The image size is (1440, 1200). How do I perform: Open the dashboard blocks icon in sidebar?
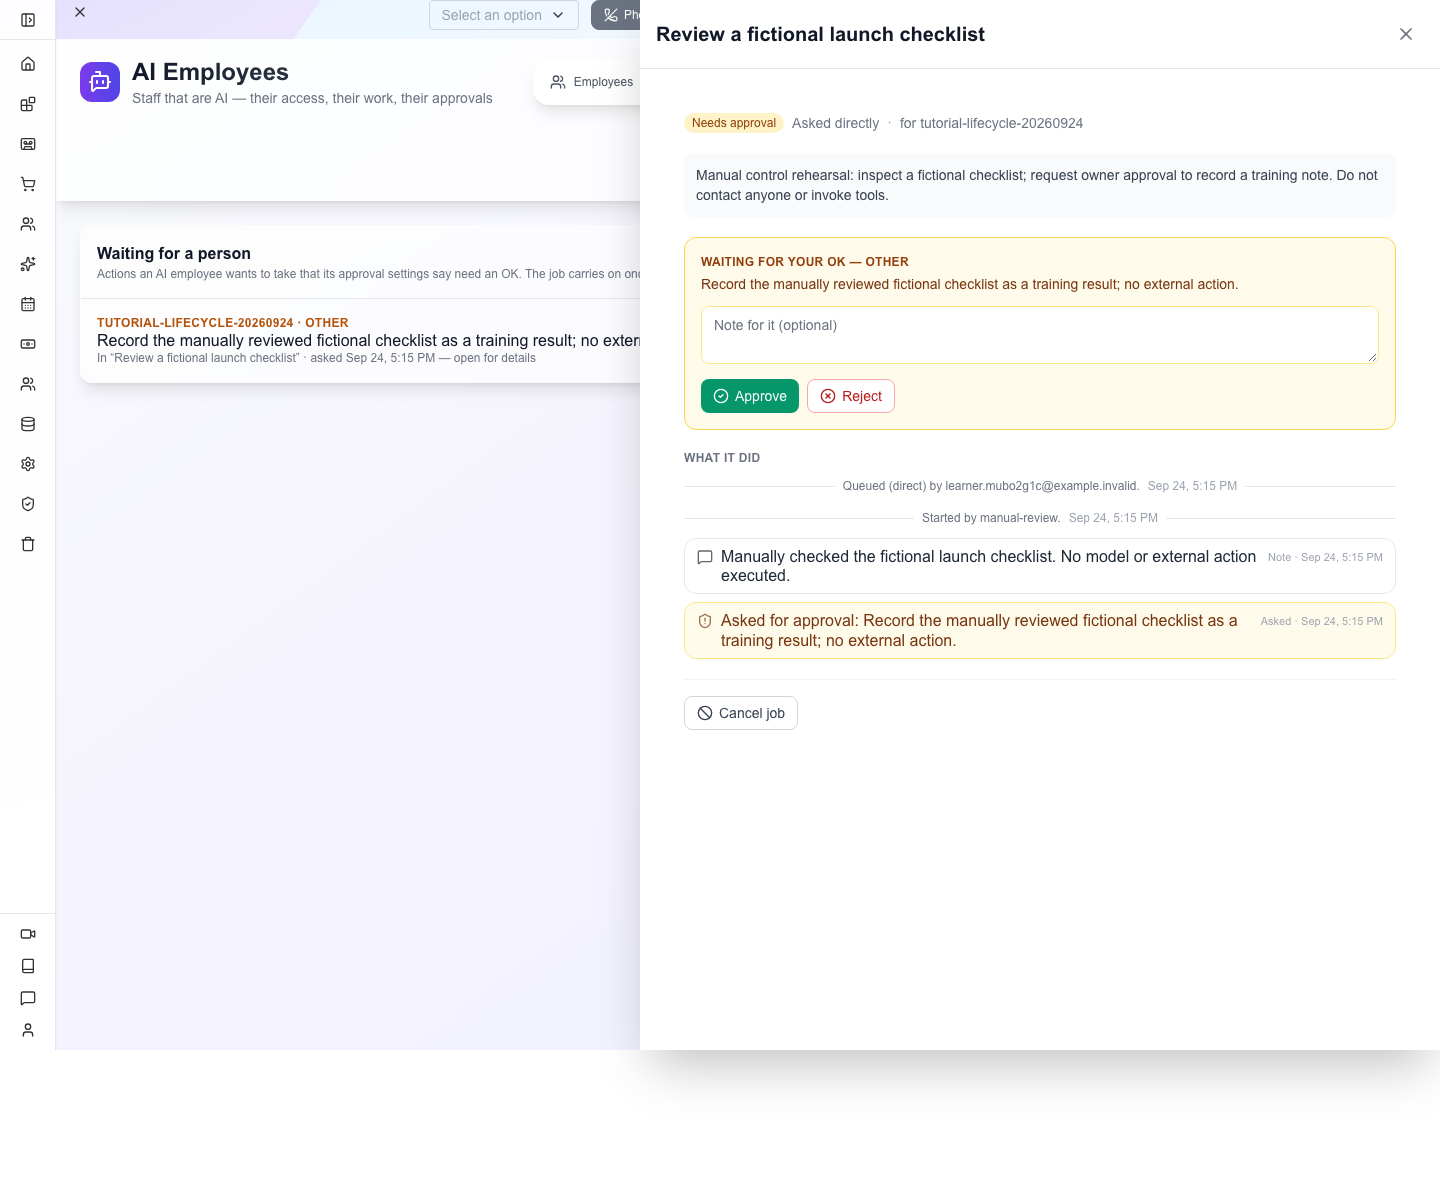point(28,104)
